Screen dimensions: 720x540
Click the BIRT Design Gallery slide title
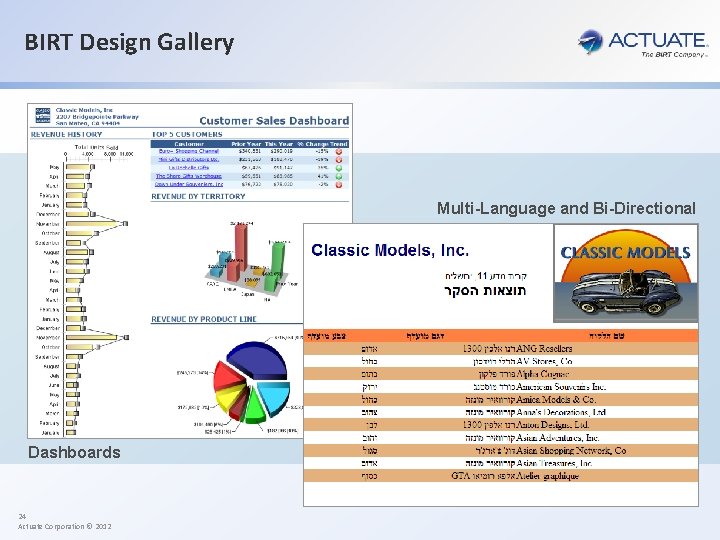click(x=129, y=42)
